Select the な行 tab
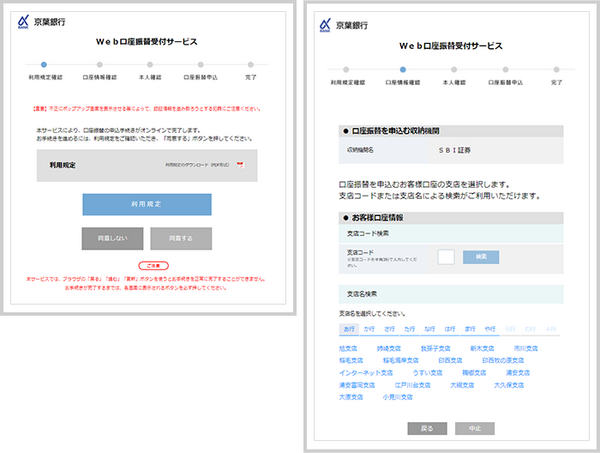The width and height of the screenshot is (600, 453). [x=430, y=329]
